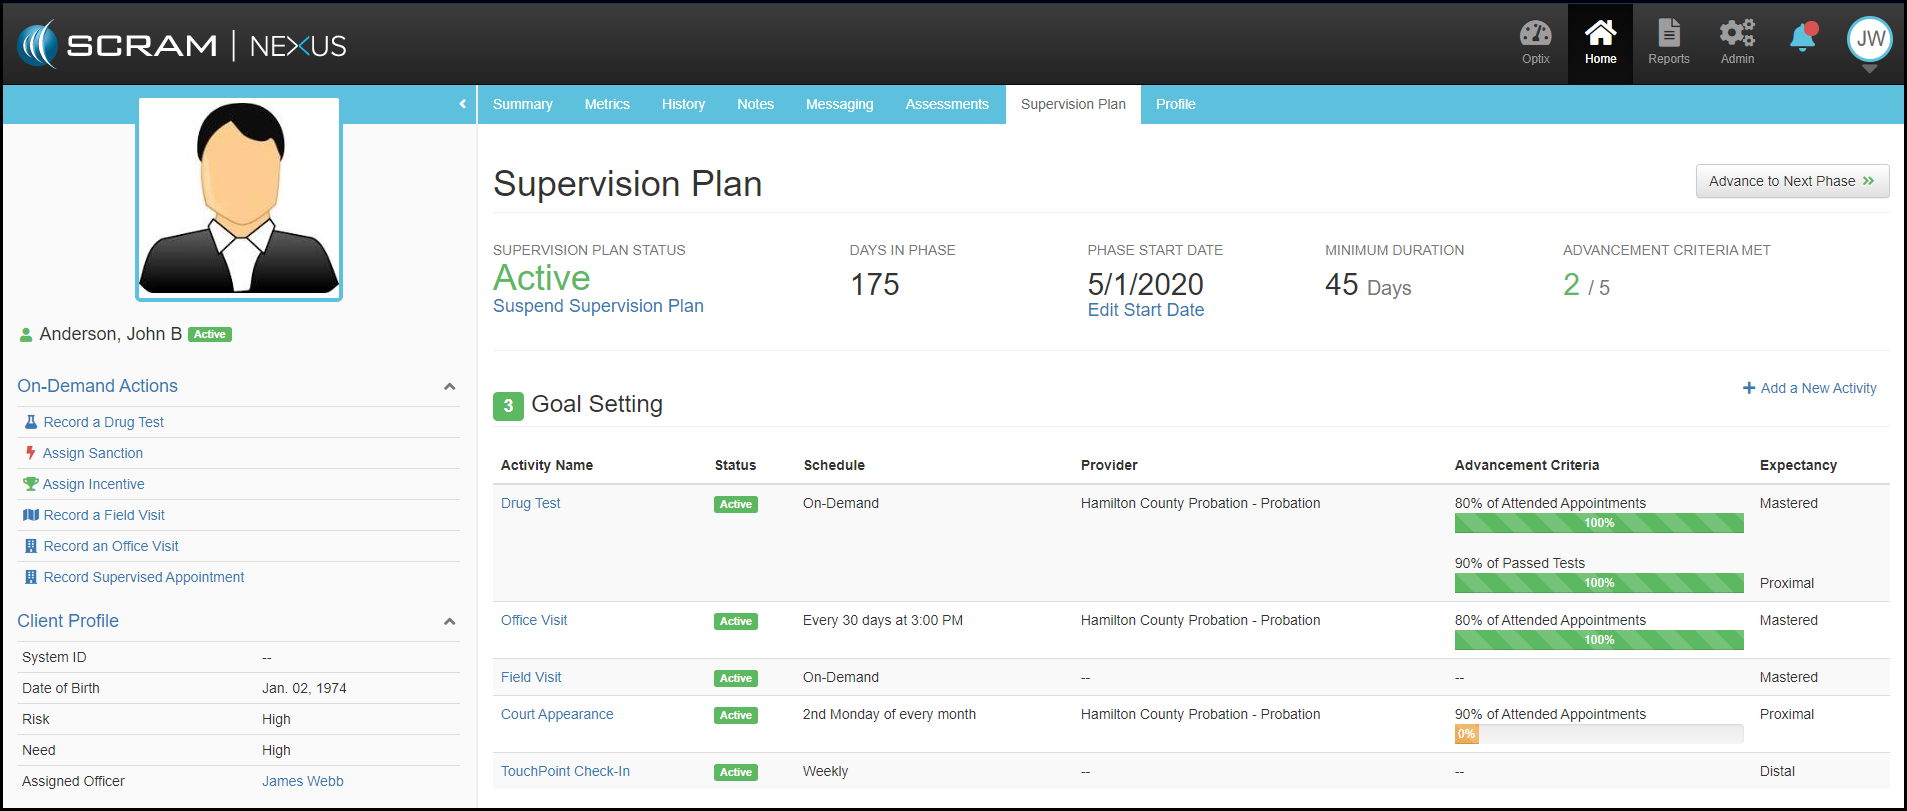
Task: Click the Court Appearance 0% progress bar
Action: point(1598,734)
